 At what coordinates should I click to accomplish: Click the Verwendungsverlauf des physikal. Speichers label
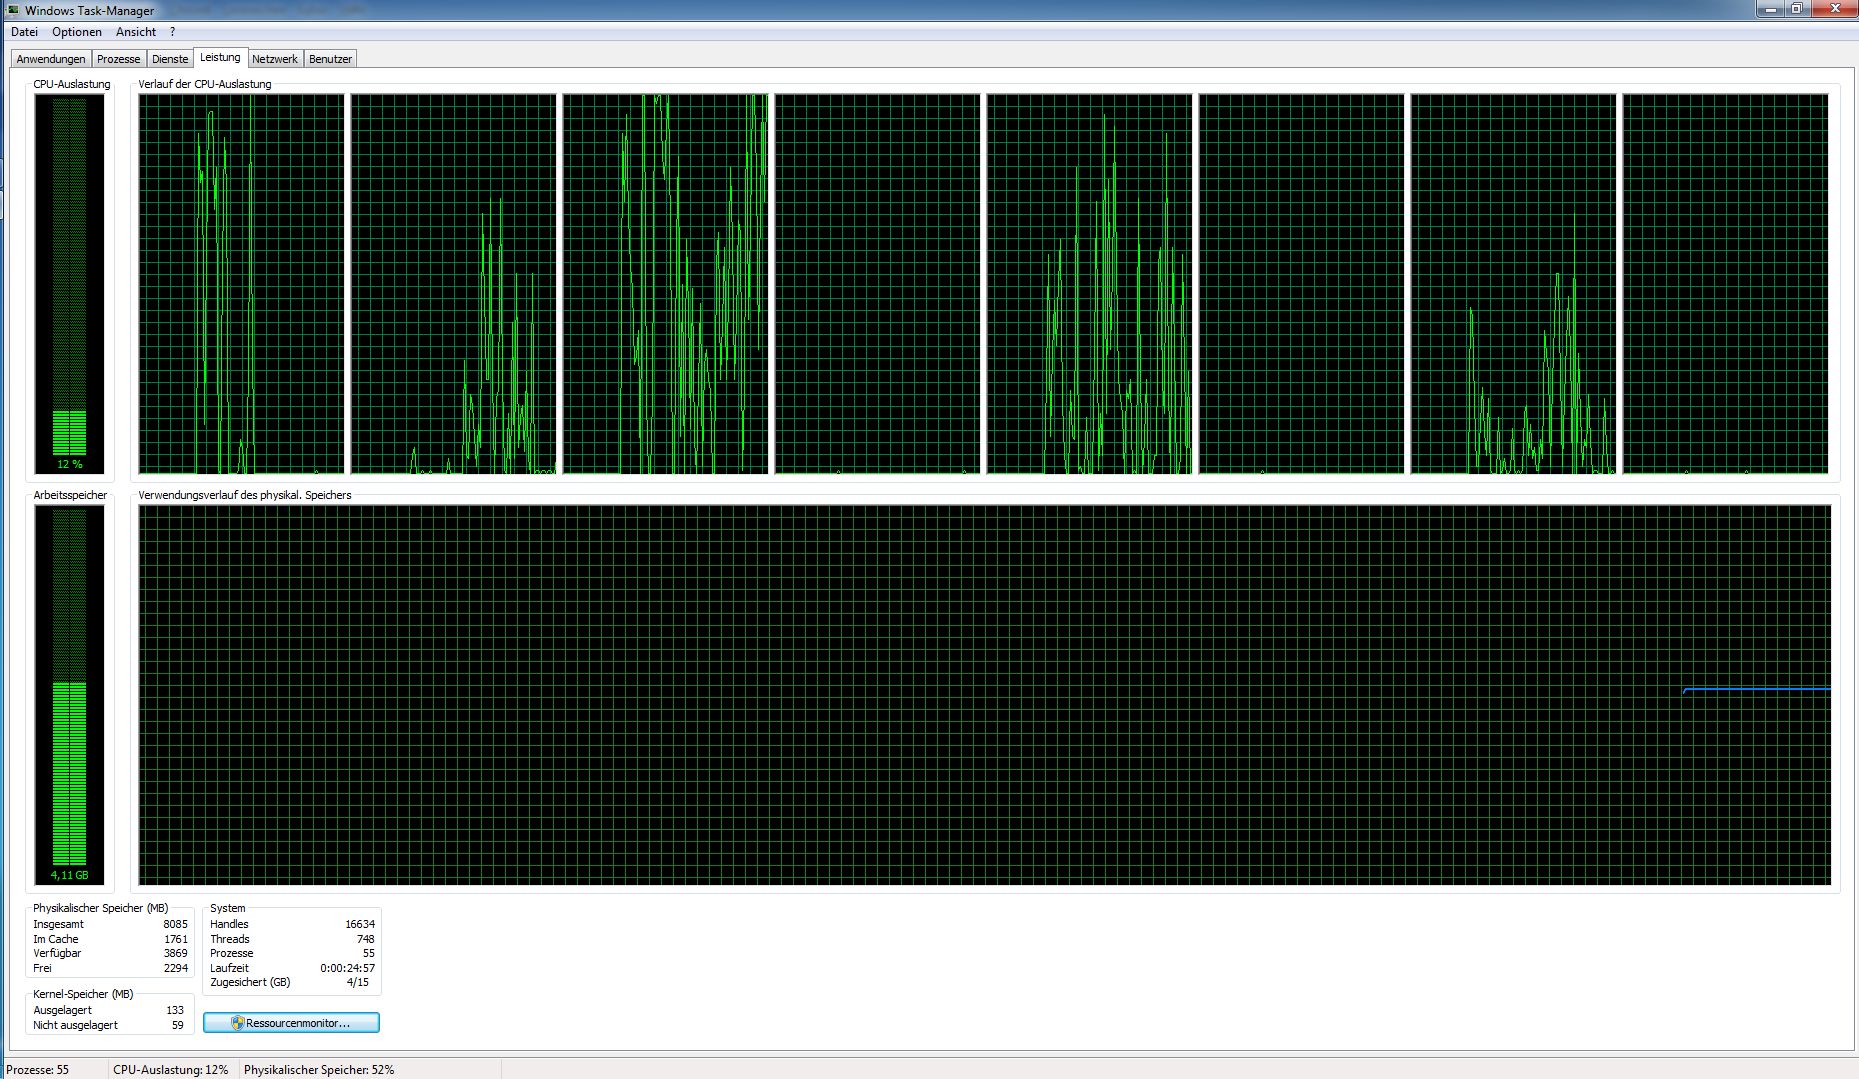pos(245,495)
